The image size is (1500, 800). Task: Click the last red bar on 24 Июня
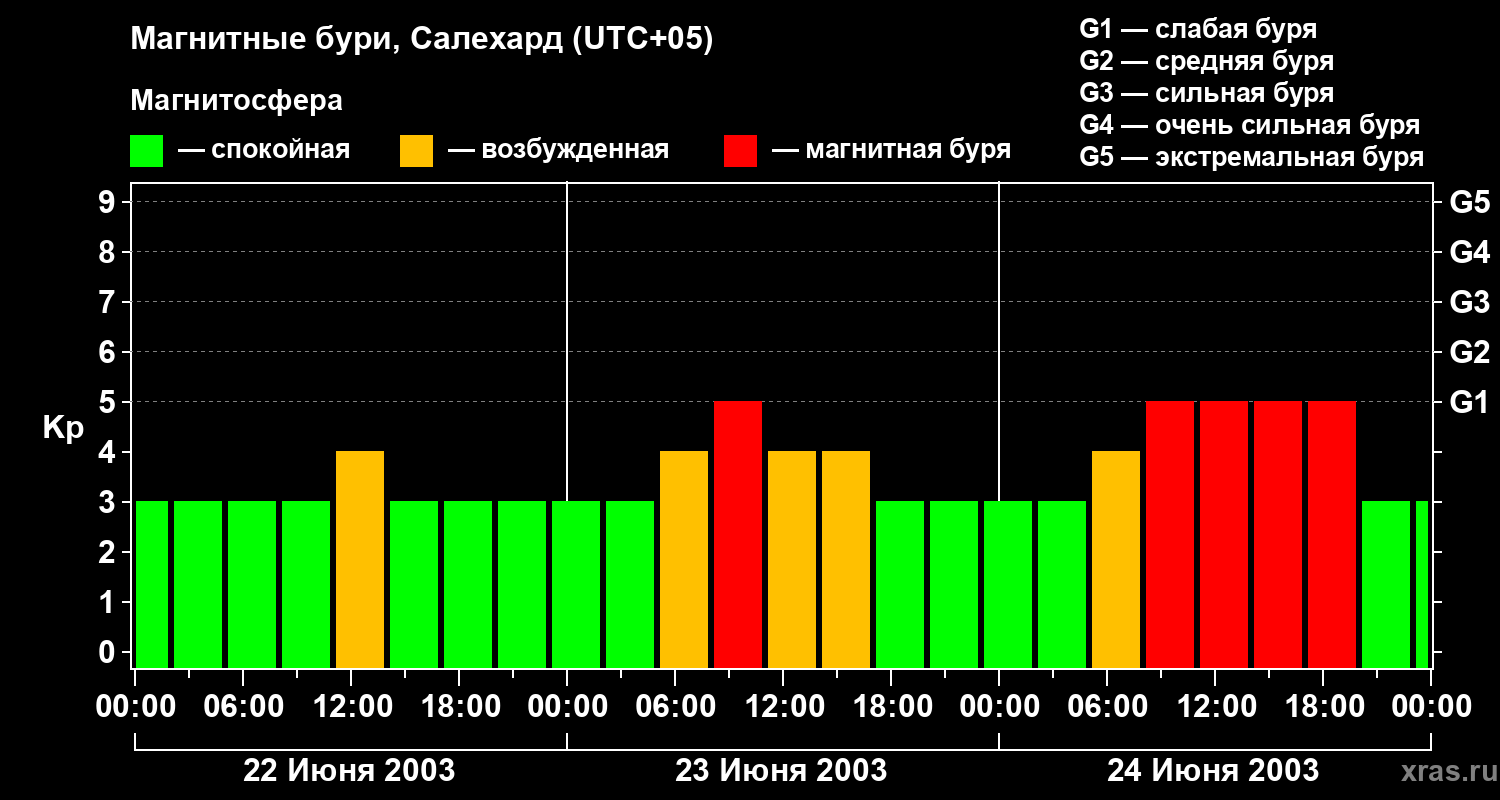[1332, 535]
